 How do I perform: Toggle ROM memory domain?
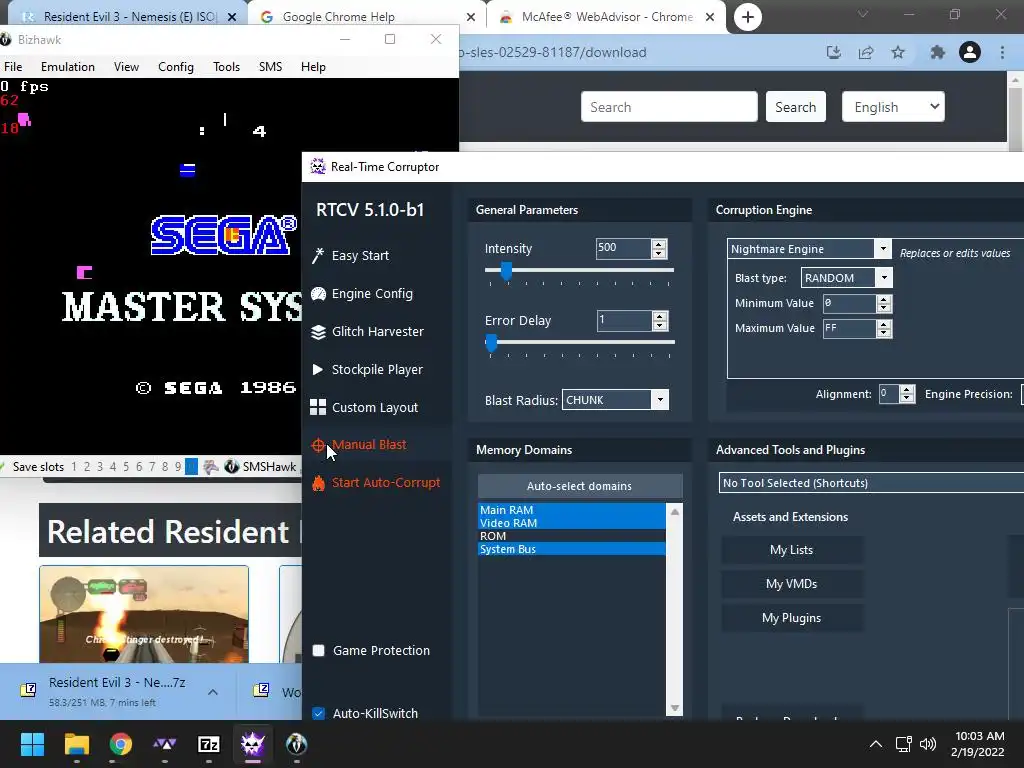571,536
